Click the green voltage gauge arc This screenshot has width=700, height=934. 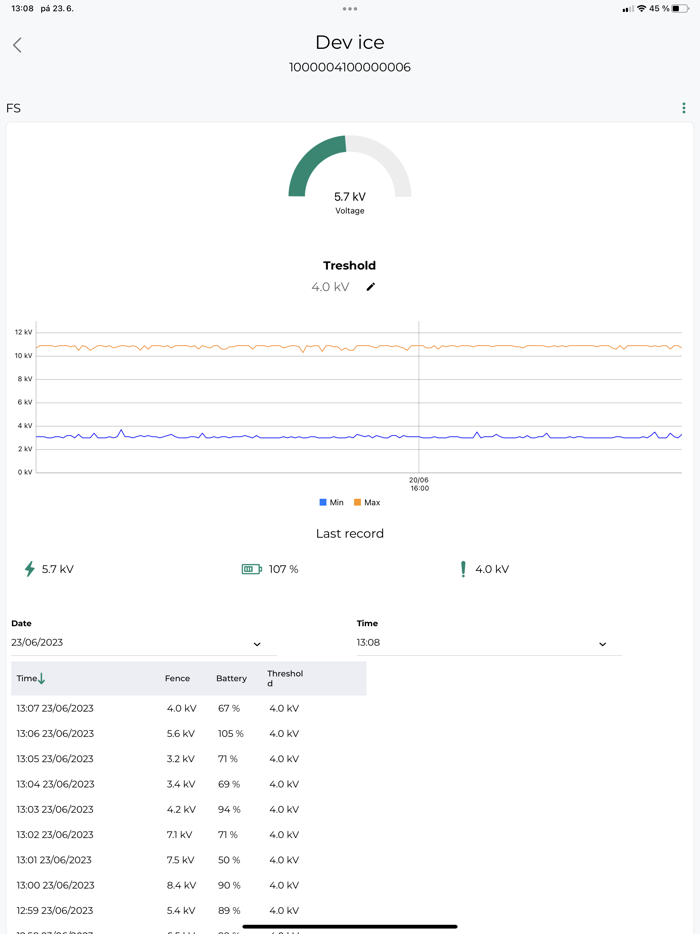click(316, 164)
